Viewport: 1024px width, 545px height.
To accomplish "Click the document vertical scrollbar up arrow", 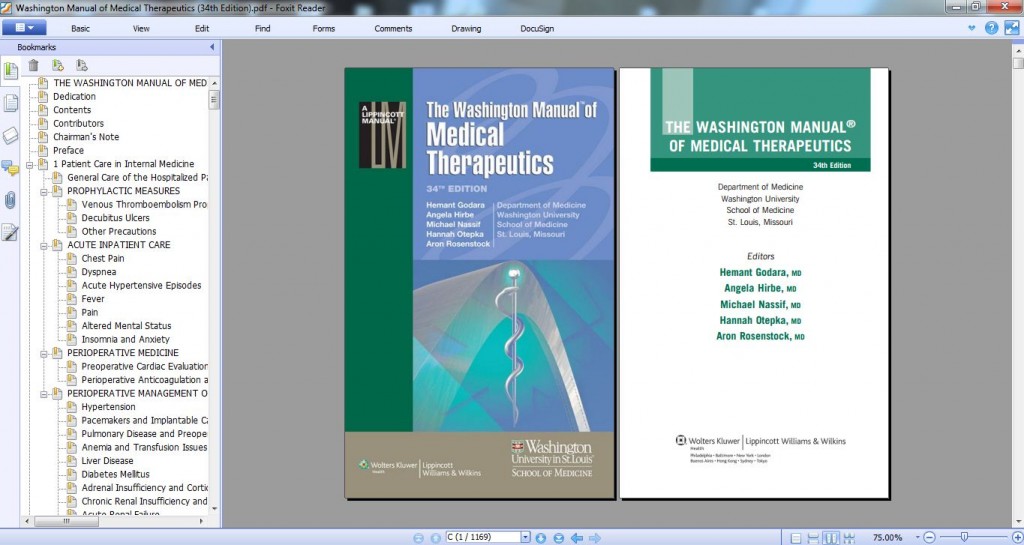I will coord(1018,50).
